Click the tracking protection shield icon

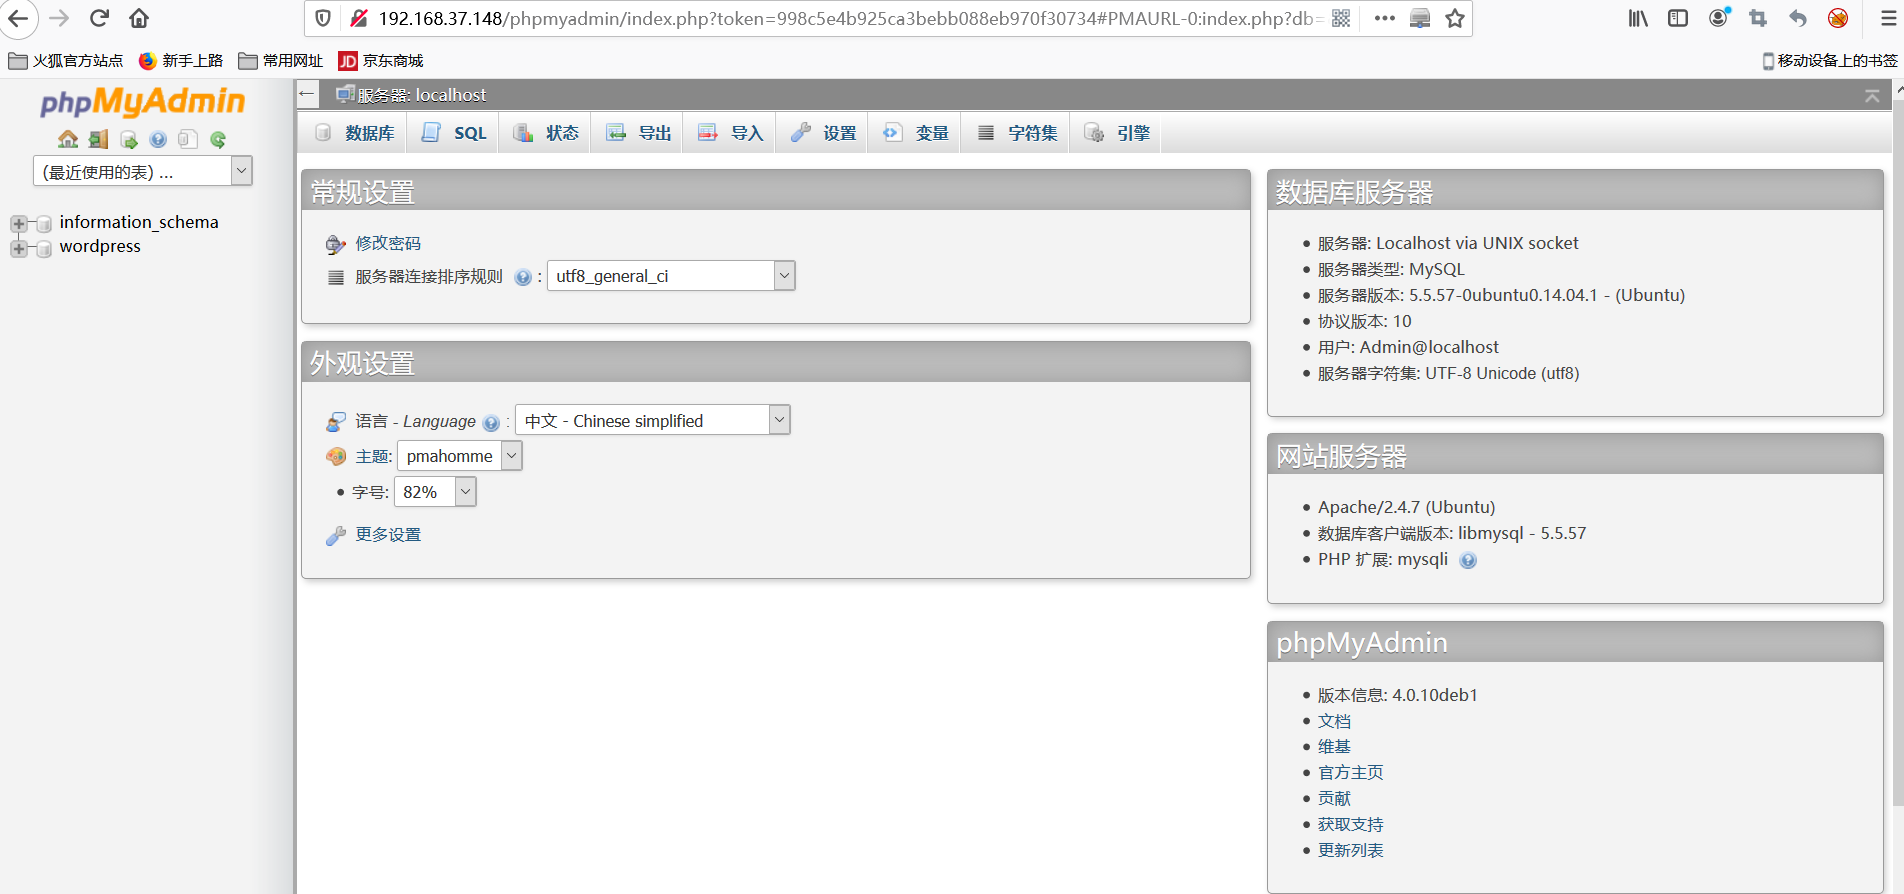322,18
